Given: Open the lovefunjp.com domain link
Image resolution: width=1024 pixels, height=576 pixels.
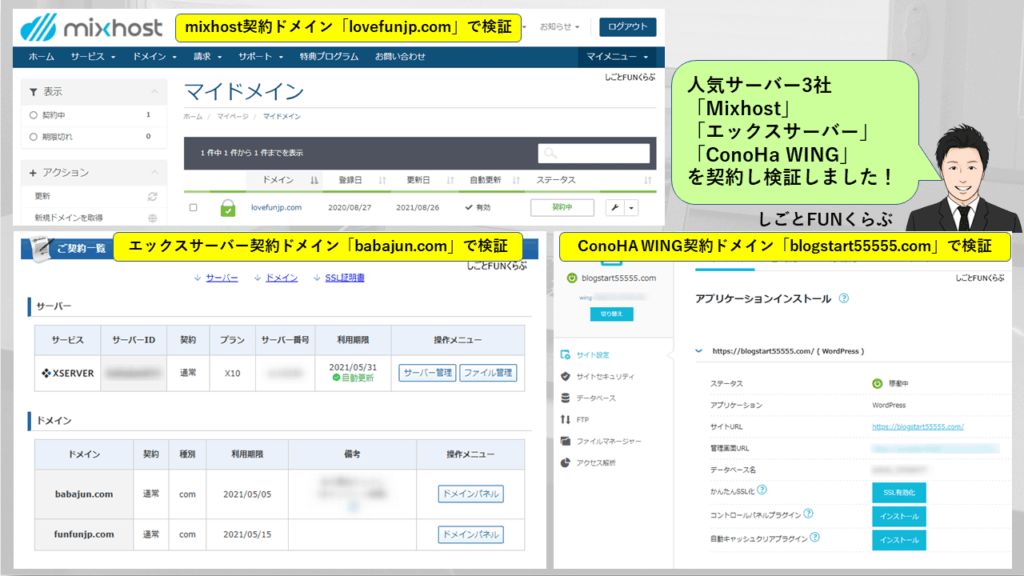Looking at the screenshot, I should (276, 208).
